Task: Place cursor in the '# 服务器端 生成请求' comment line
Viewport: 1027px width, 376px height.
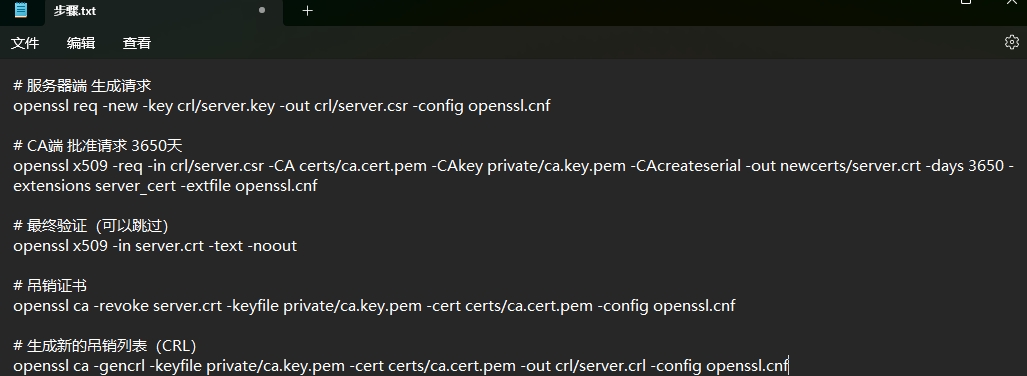Action: click(x=83, y=85)
